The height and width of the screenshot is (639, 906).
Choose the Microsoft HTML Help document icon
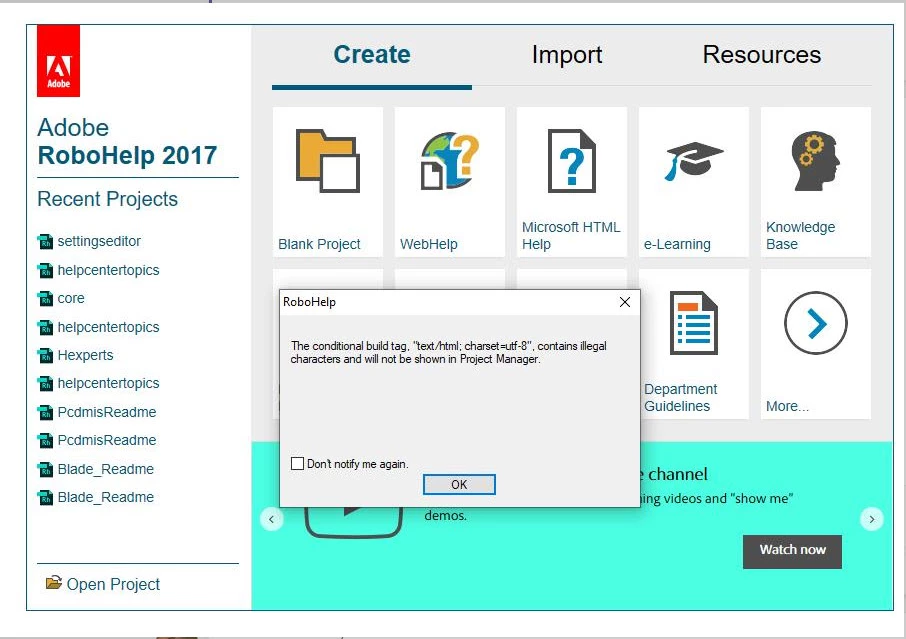[x=571, y=161]
